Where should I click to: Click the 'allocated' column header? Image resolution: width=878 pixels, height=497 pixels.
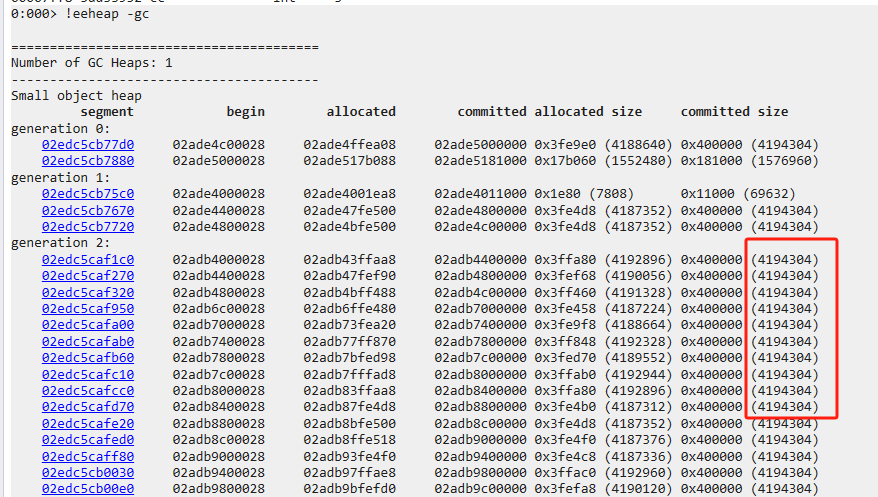coord(361,112)
